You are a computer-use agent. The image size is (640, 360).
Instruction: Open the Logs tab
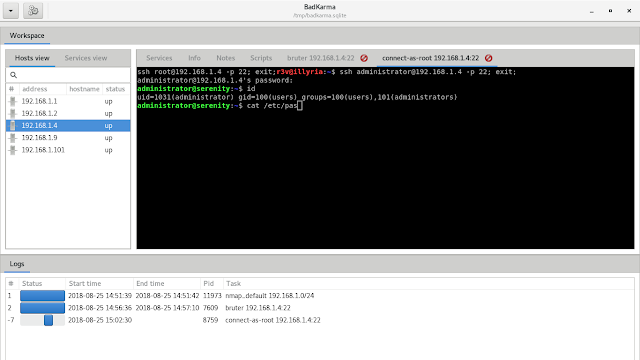pyautogui.click(x=17, y=264)
